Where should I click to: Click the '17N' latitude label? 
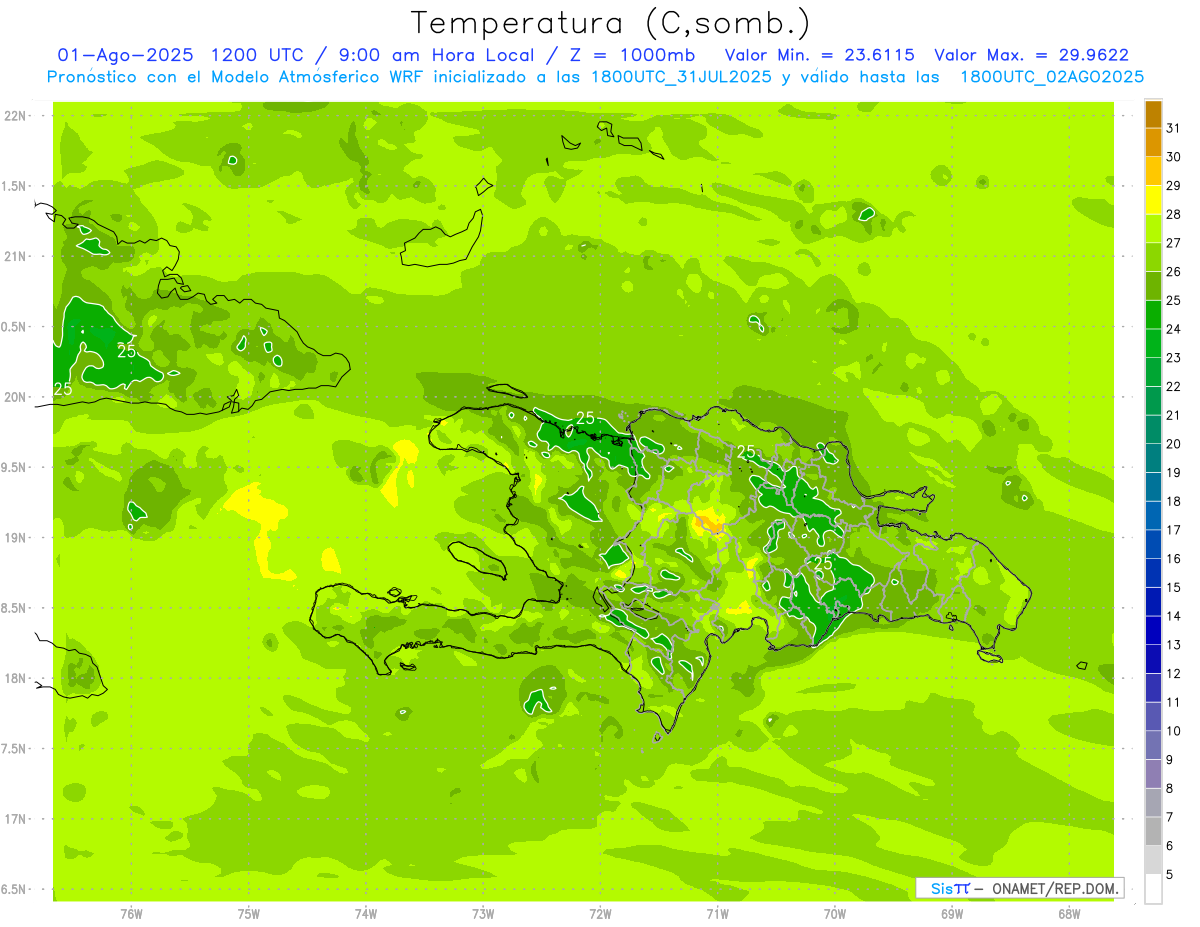(x=14, y=819)
